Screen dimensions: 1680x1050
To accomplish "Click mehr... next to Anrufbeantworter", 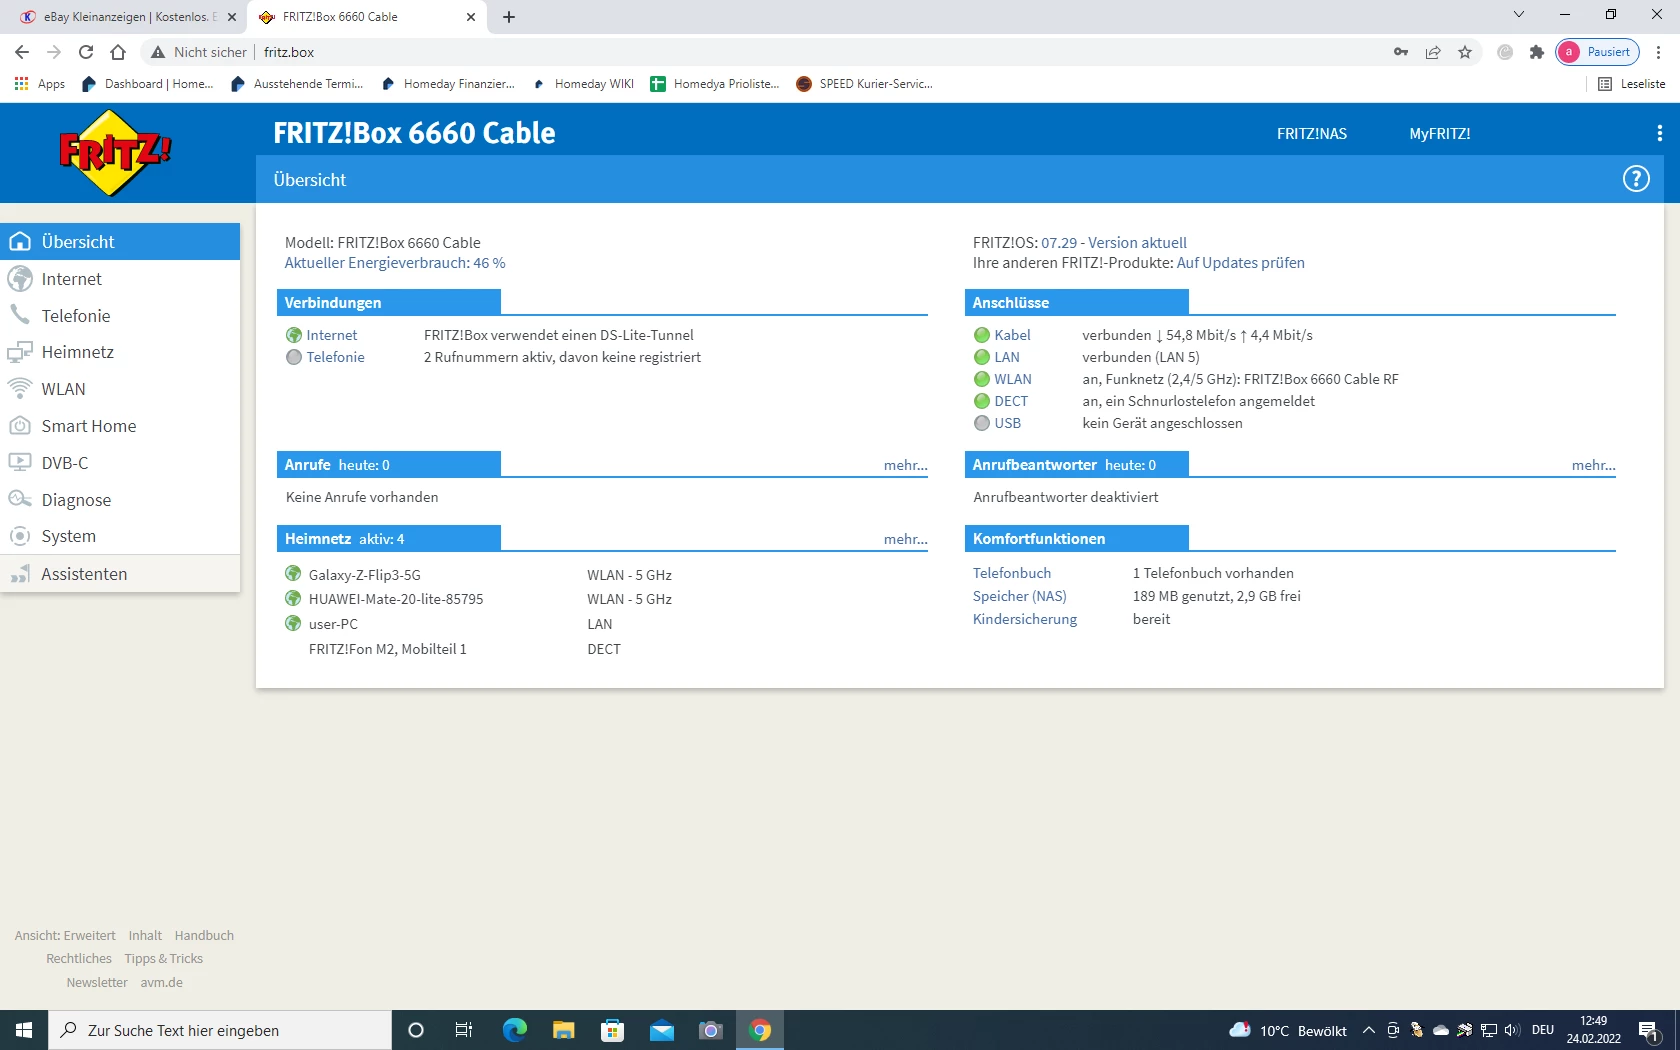I will 1594,465.
